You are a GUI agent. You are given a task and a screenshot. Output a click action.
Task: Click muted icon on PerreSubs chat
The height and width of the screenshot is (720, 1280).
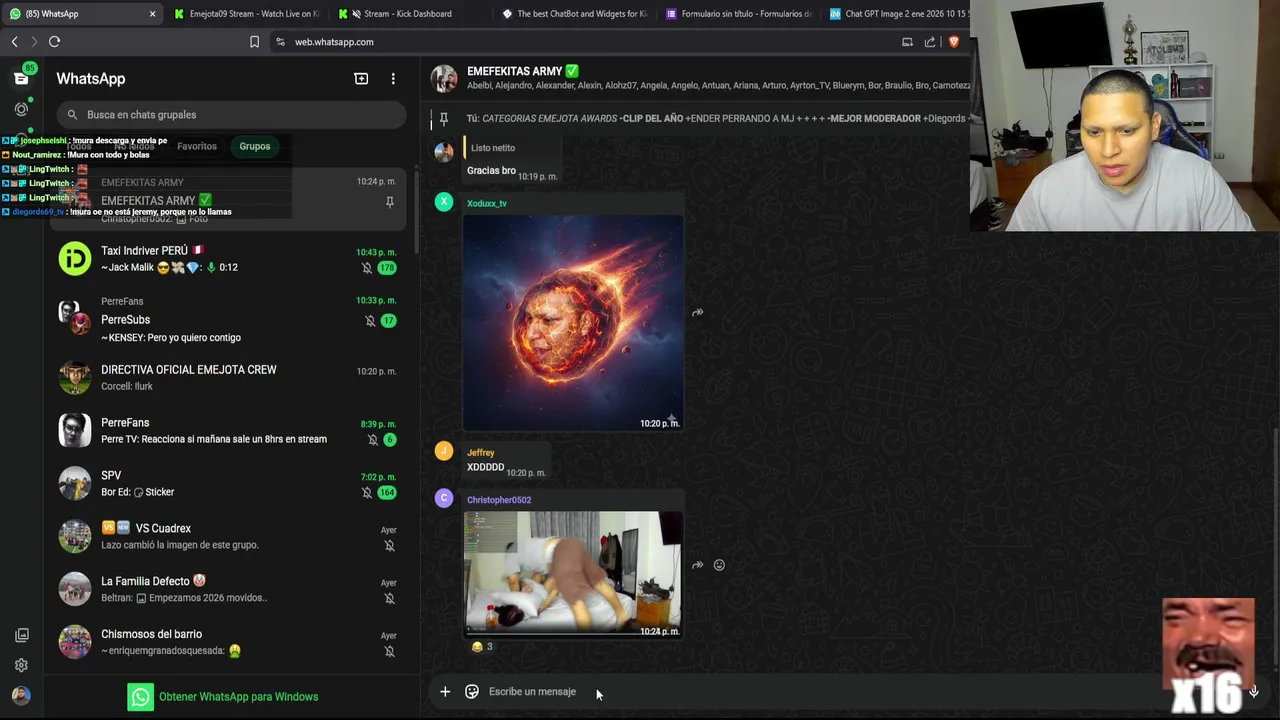[370, 321]
